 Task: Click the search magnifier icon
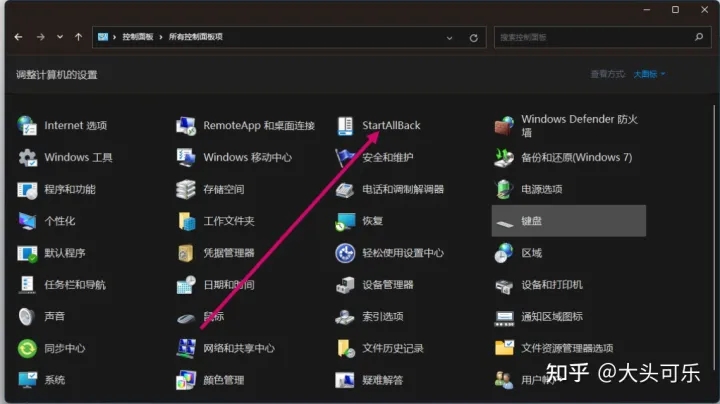pos(698,37)
